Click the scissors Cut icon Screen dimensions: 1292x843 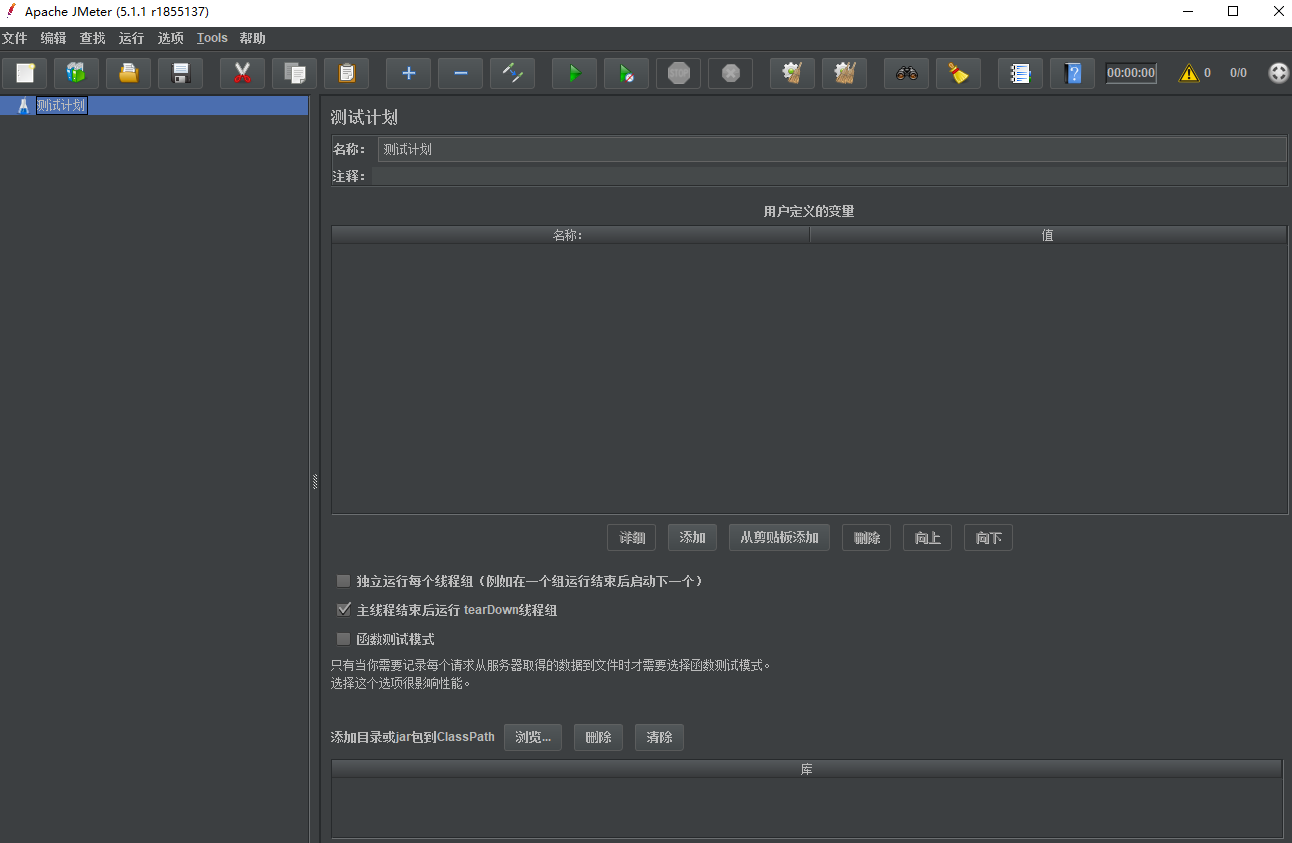[x=242, y=73]
